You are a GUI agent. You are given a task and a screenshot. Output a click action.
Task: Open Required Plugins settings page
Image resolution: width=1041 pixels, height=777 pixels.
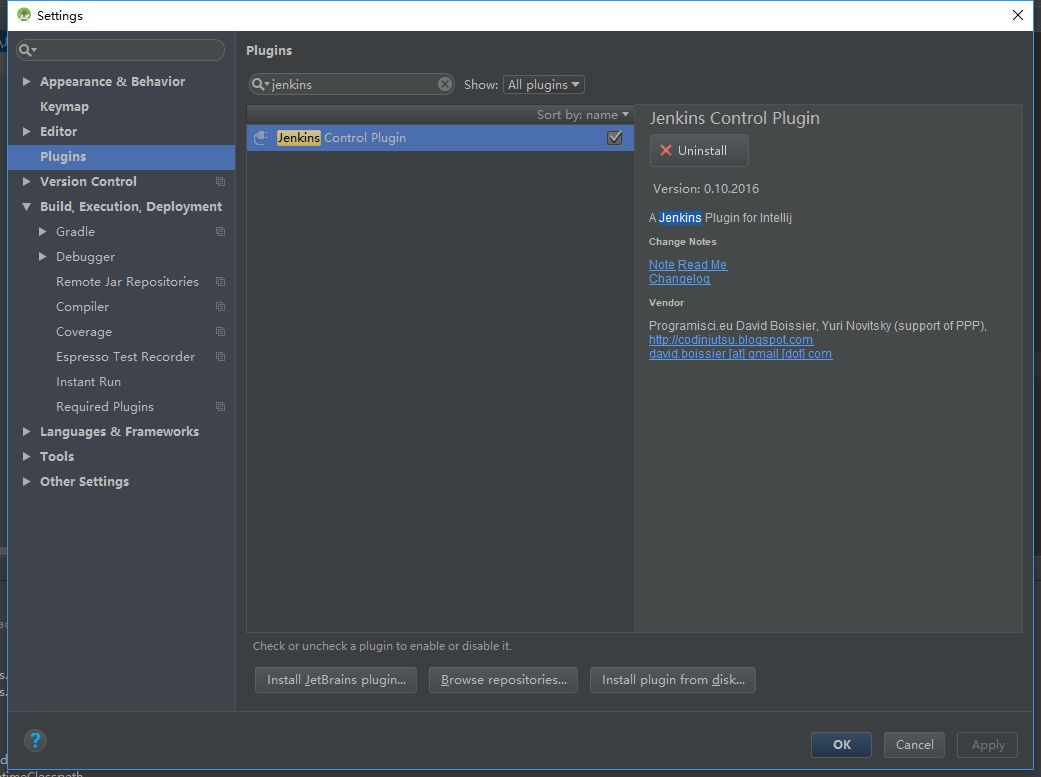click(x=105, y=406)
